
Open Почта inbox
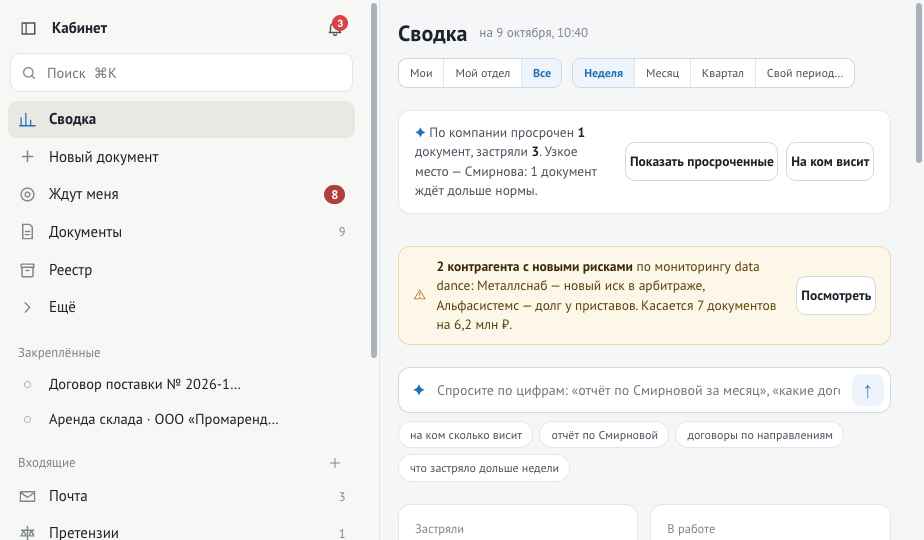182,496
